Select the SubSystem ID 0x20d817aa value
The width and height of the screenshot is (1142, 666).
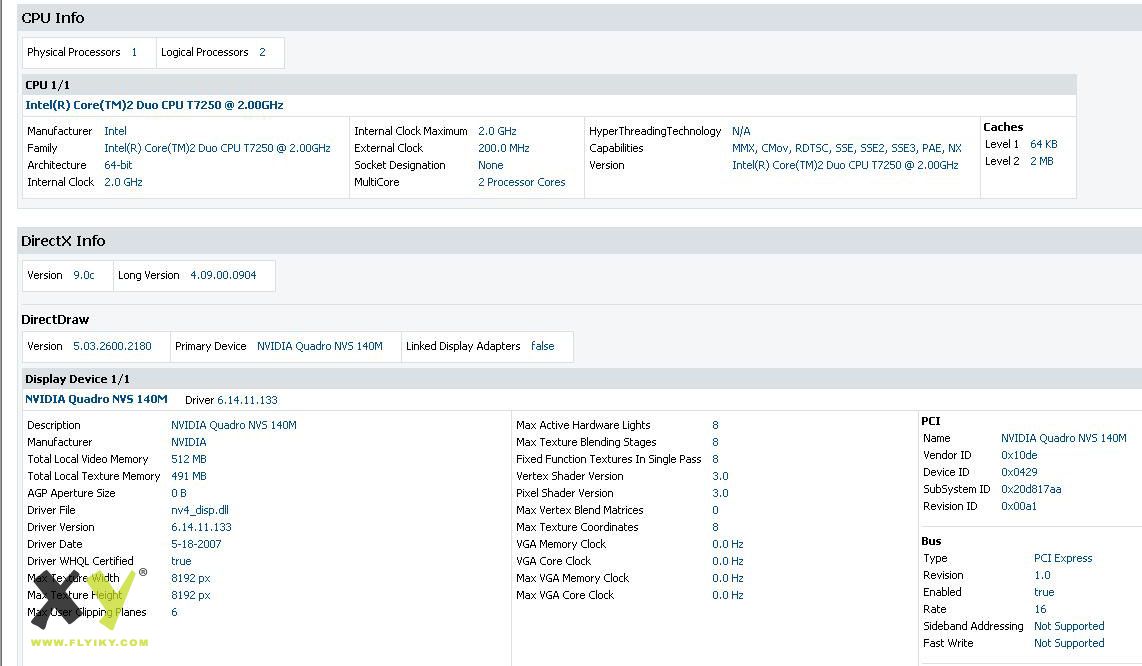(x=1031, y=489)
